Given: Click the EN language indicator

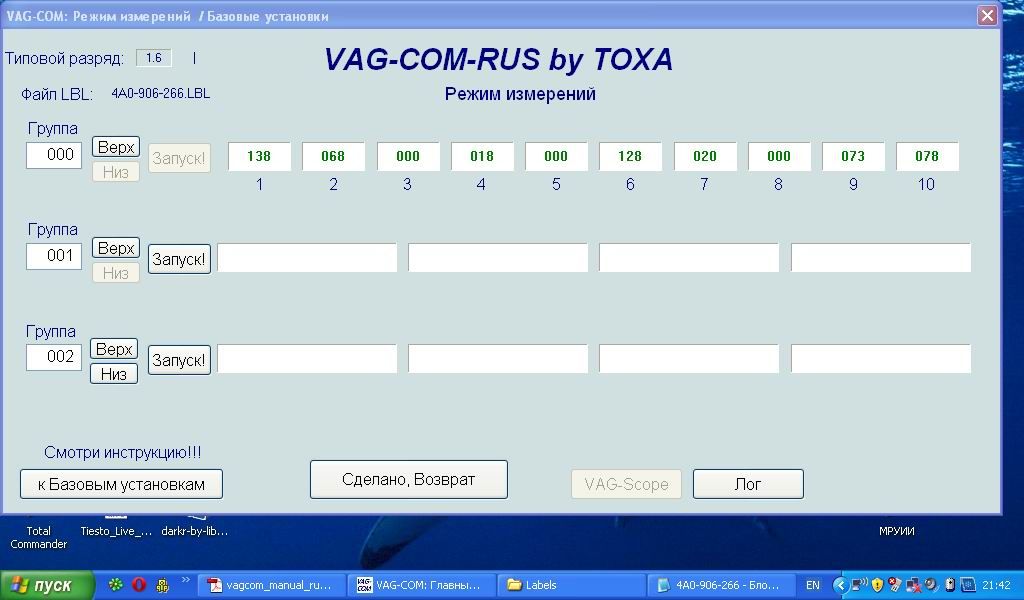Looking at the screenshot, I should click(x=812, y=585).
